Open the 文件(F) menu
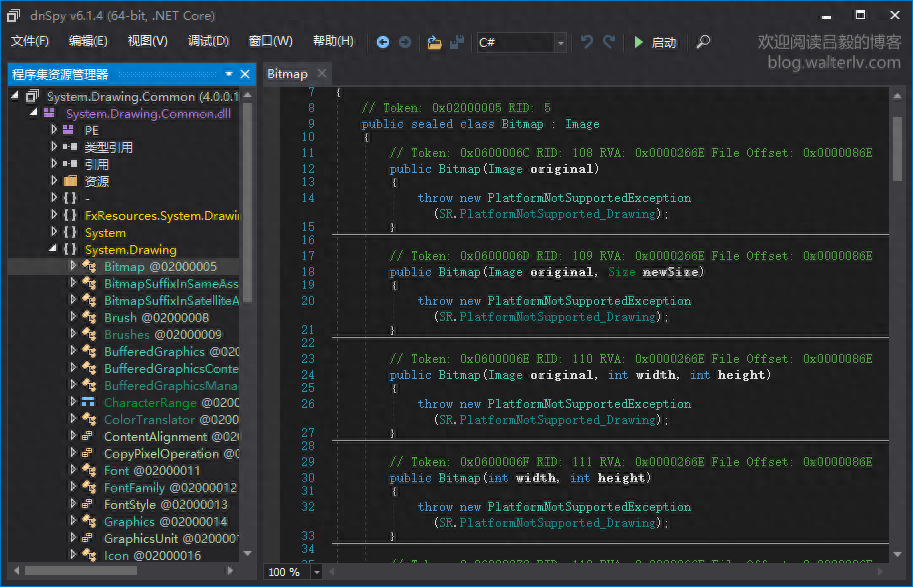Viewport: 913px width, 587px height. (x=30, y=41)
